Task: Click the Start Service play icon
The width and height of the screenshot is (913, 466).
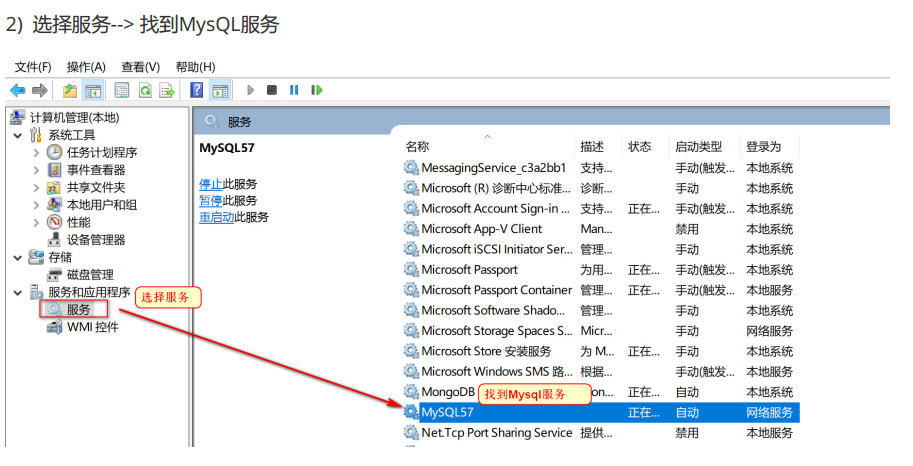Action: pyautogui.click(x=250, y=90)
